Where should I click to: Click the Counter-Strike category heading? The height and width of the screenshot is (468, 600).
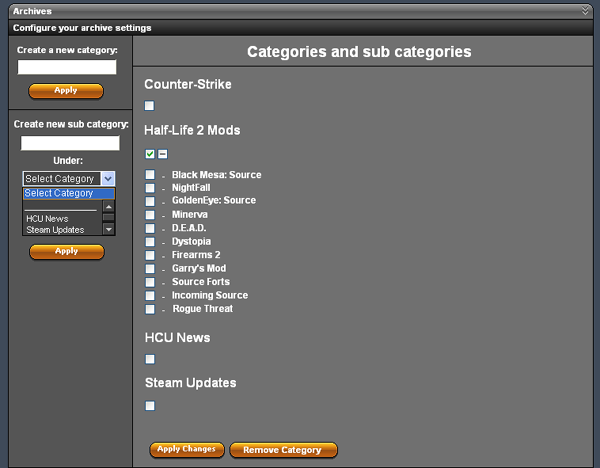(x=188, y=84)
